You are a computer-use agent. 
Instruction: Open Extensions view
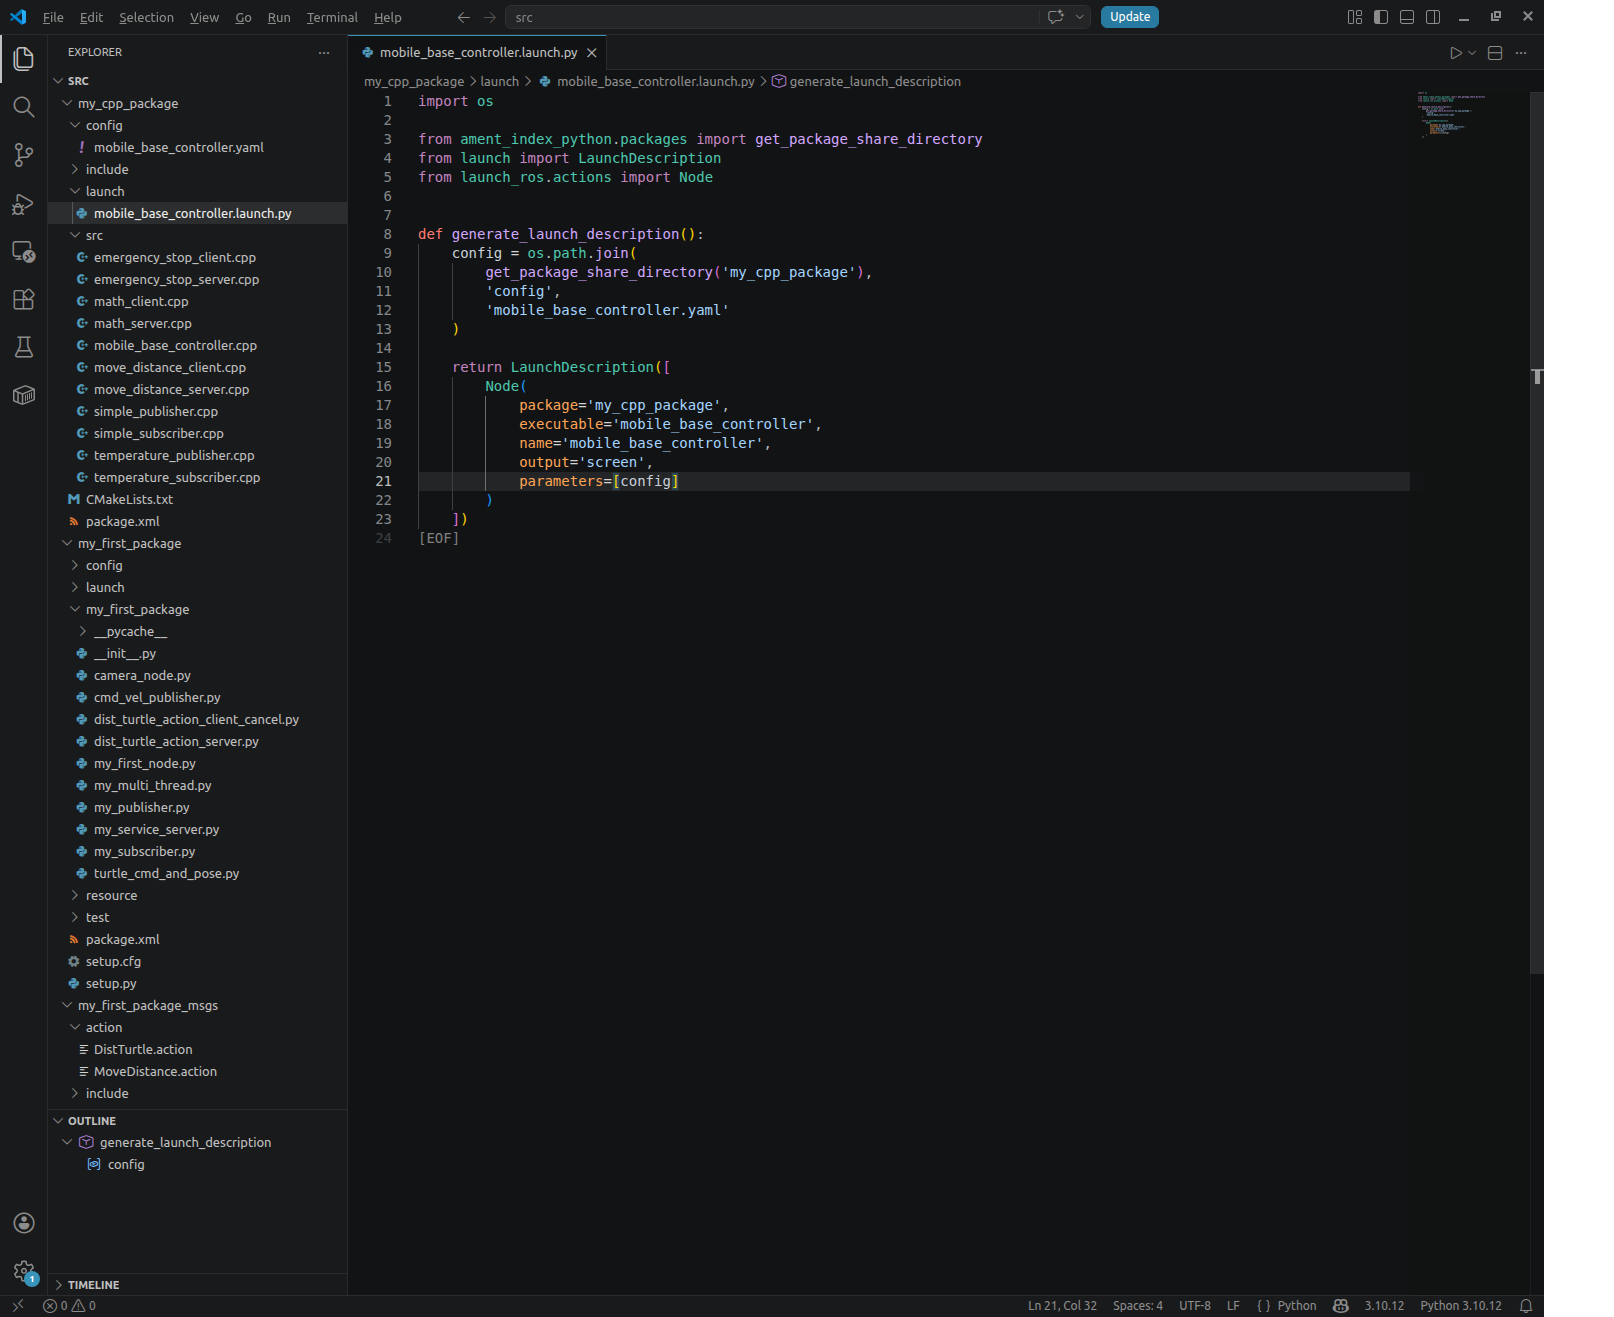[24, 299]
